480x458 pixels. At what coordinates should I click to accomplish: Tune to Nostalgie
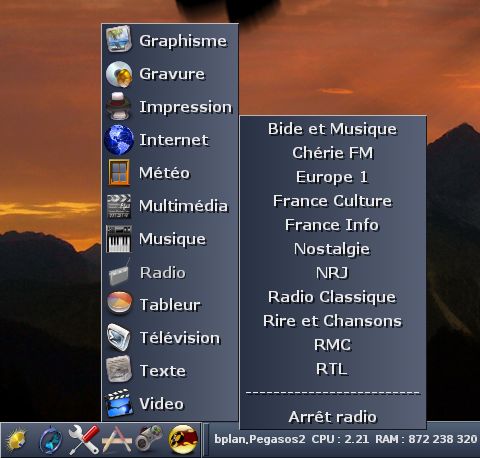tap(333, 249)
